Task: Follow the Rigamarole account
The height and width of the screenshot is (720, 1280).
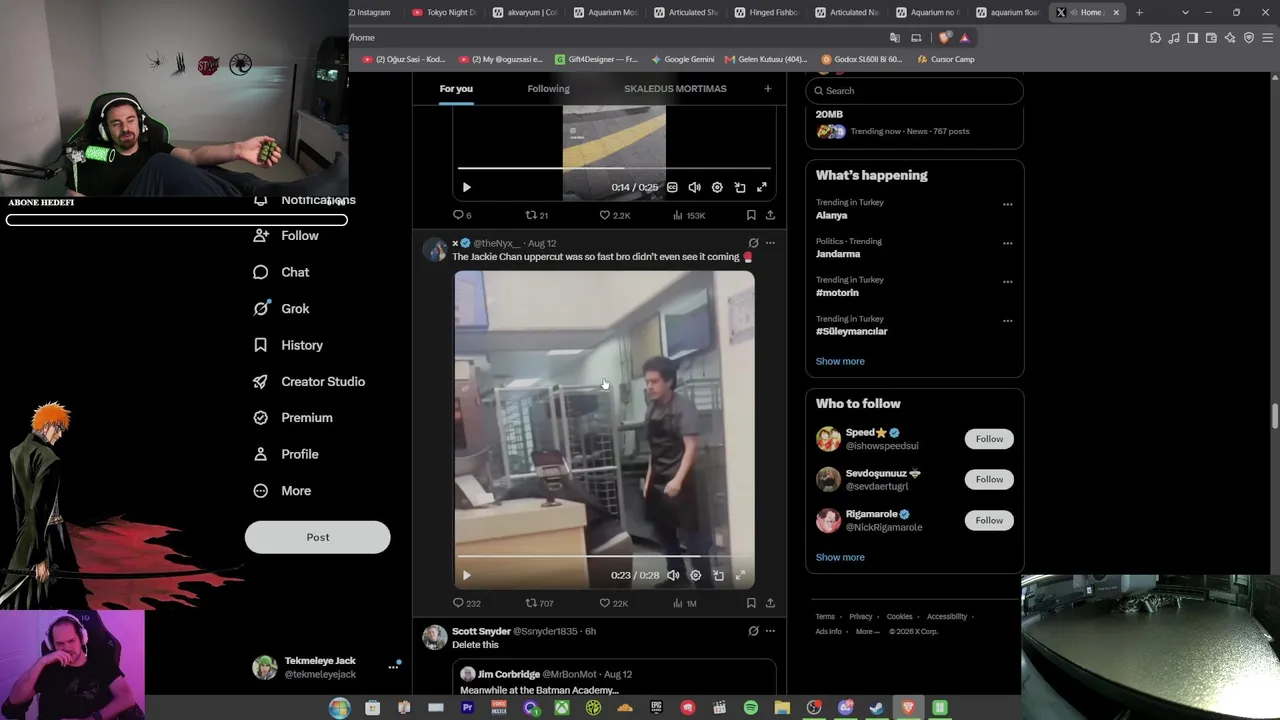Action: (989, 520)
